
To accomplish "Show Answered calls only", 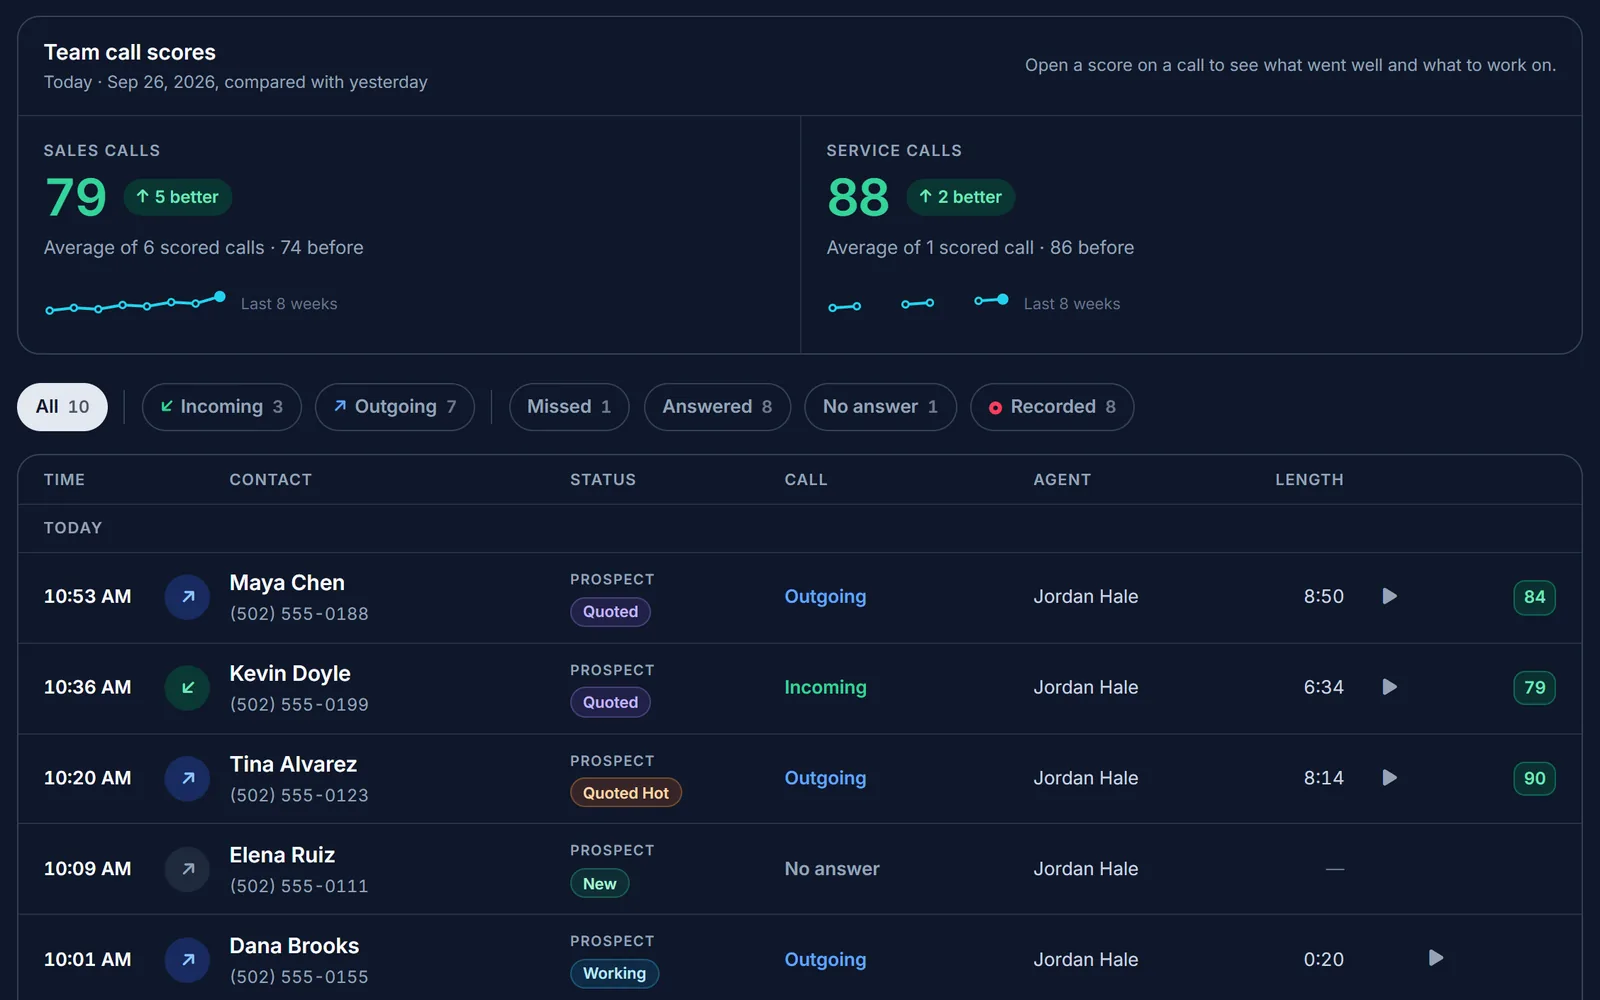I will tap(717, 407).
